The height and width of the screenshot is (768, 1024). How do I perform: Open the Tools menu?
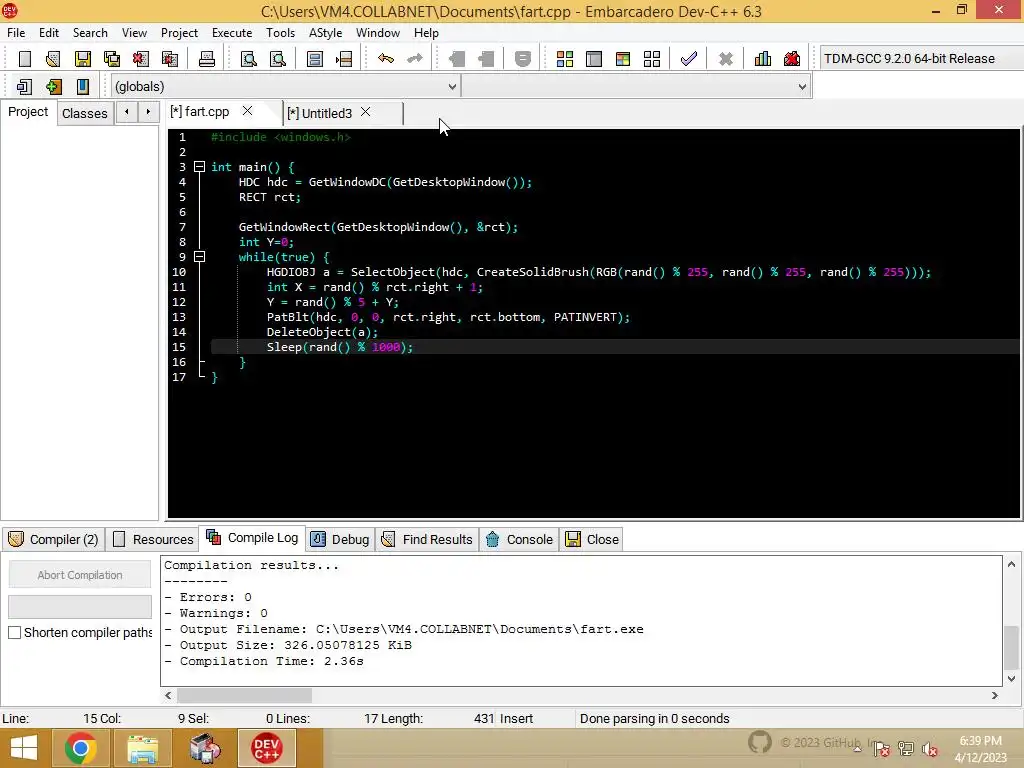[x=280, y=33]
